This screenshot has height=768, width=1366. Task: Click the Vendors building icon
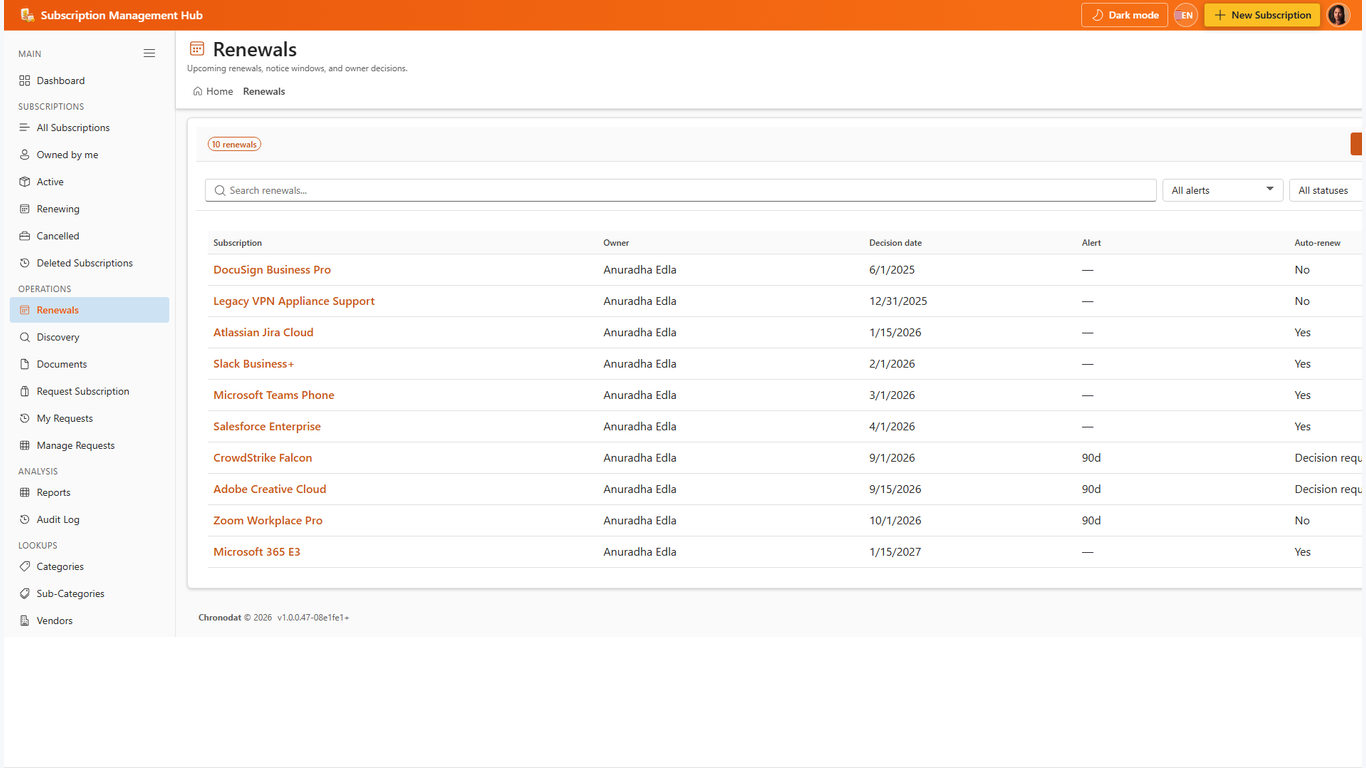(x=25, y=620)
